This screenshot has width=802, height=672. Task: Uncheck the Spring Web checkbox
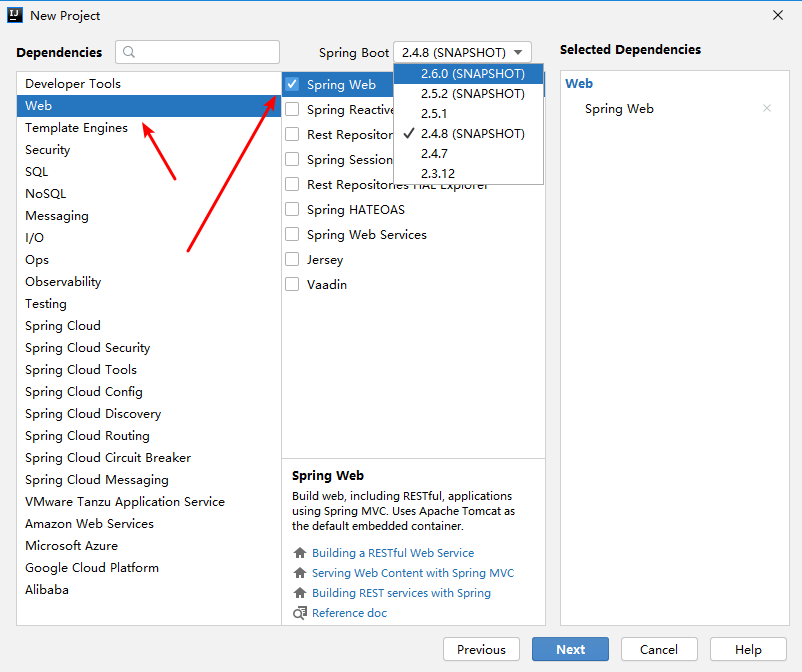pos(292,84)
